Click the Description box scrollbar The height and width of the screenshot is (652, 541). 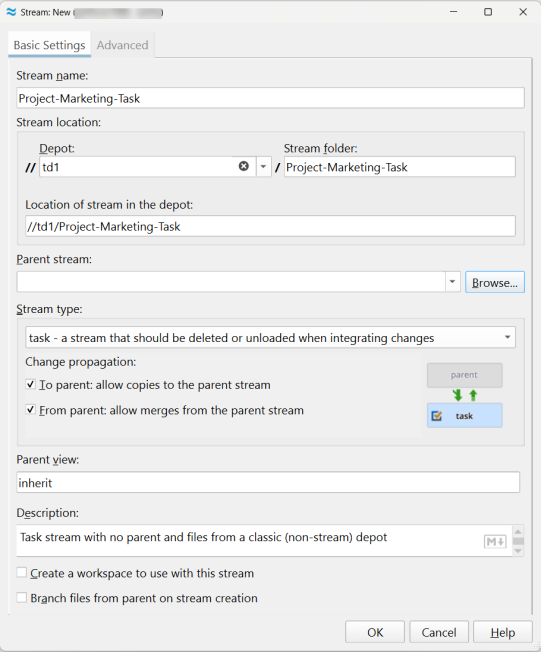518,541
